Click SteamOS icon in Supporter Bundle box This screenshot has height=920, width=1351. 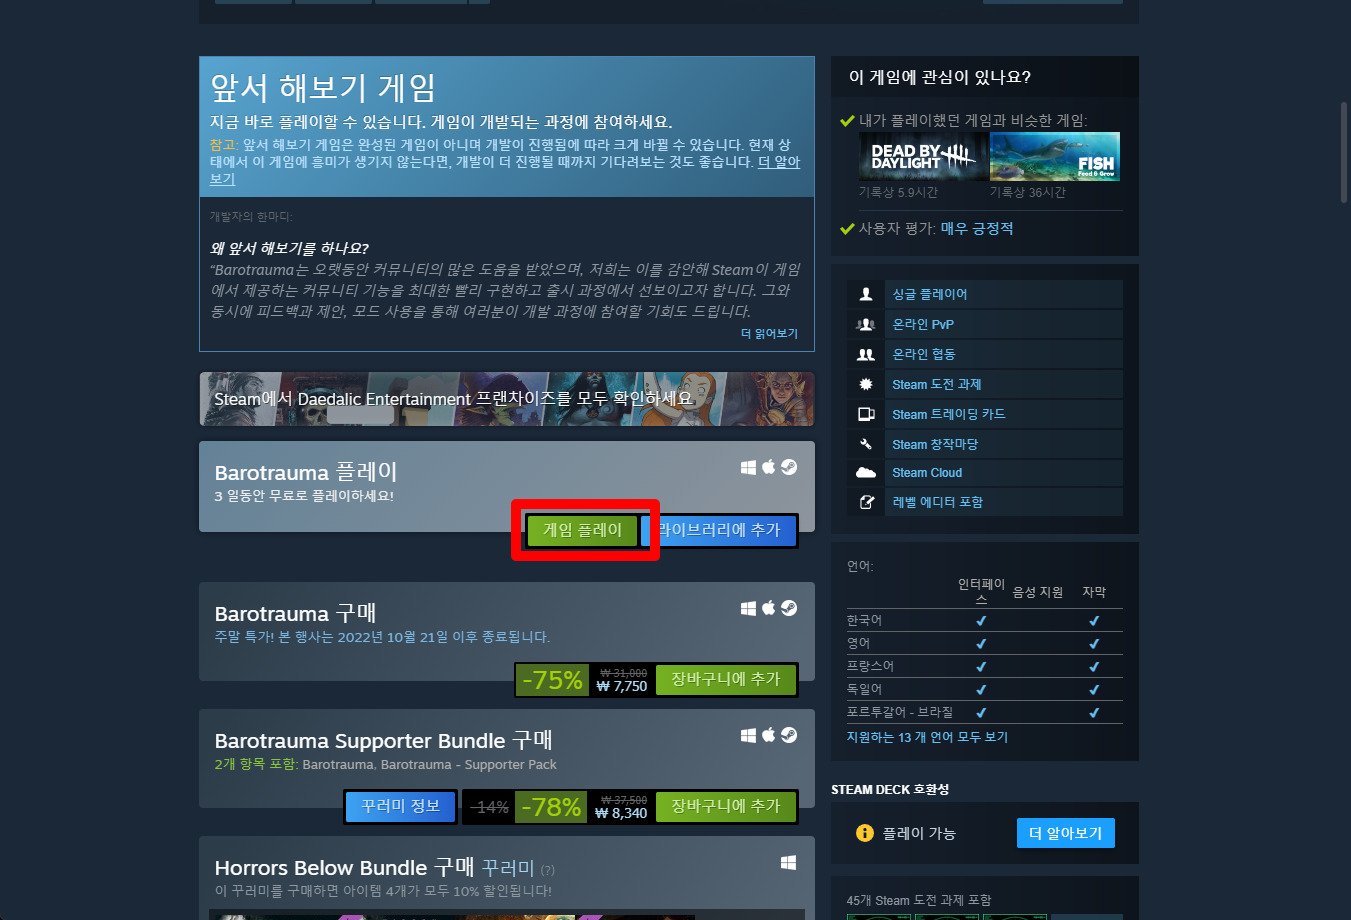pos(789,735)
